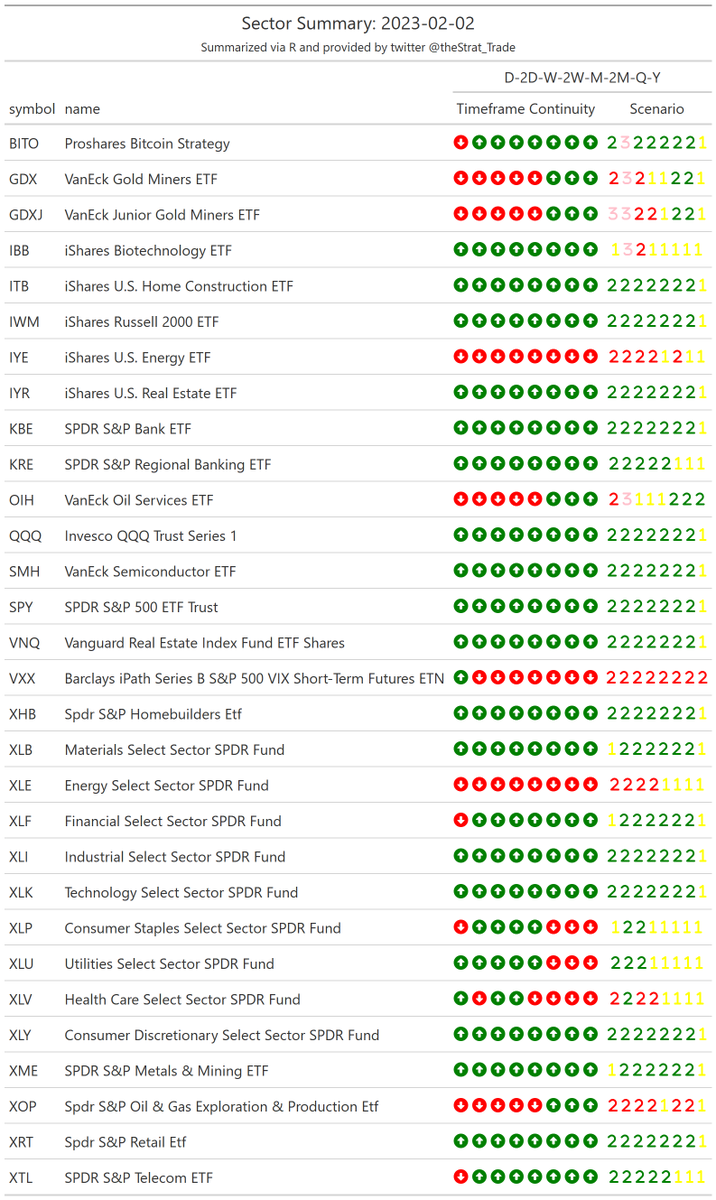The image size is (716, 1200).
Task: Click scenario '13211111' in the IBB row
Action: coord(657,250)
